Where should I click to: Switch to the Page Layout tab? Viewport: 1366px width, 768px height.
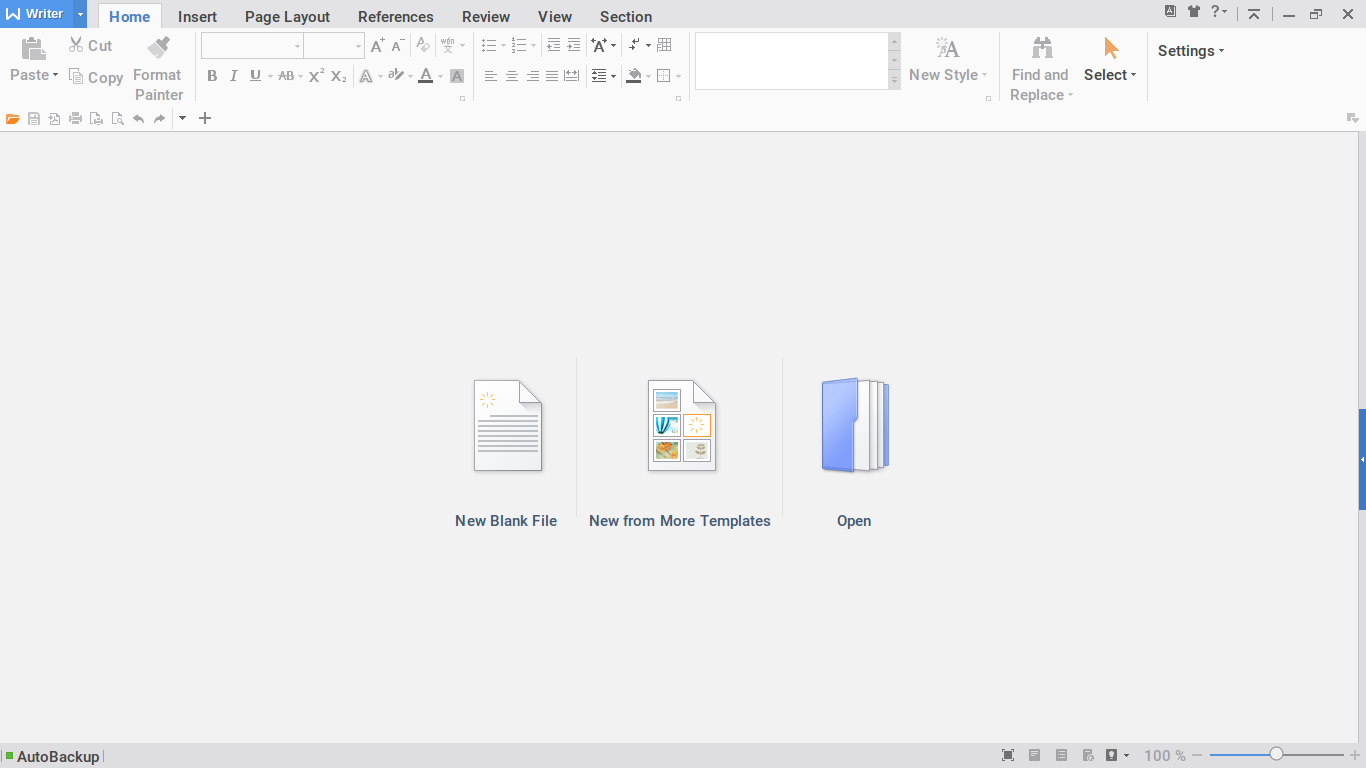[x=287, y=17]
